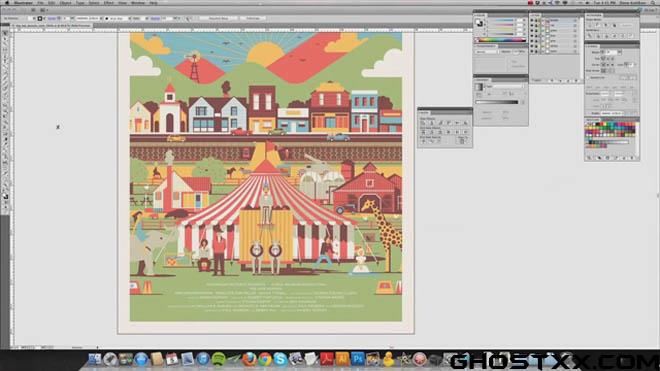Open the Effect menu
The image size is (660, 371).
tap(109, 3)
